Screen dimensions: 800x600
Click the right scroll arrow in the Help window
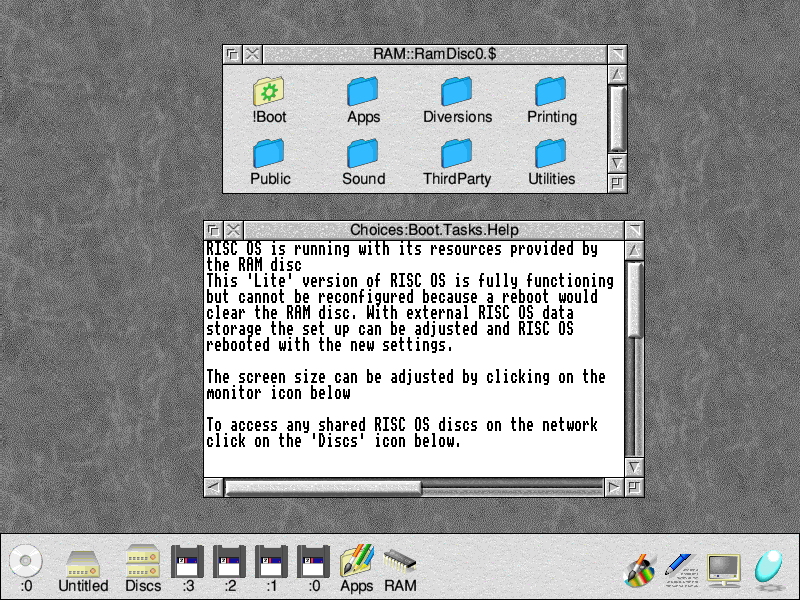(x=614, y=487)
